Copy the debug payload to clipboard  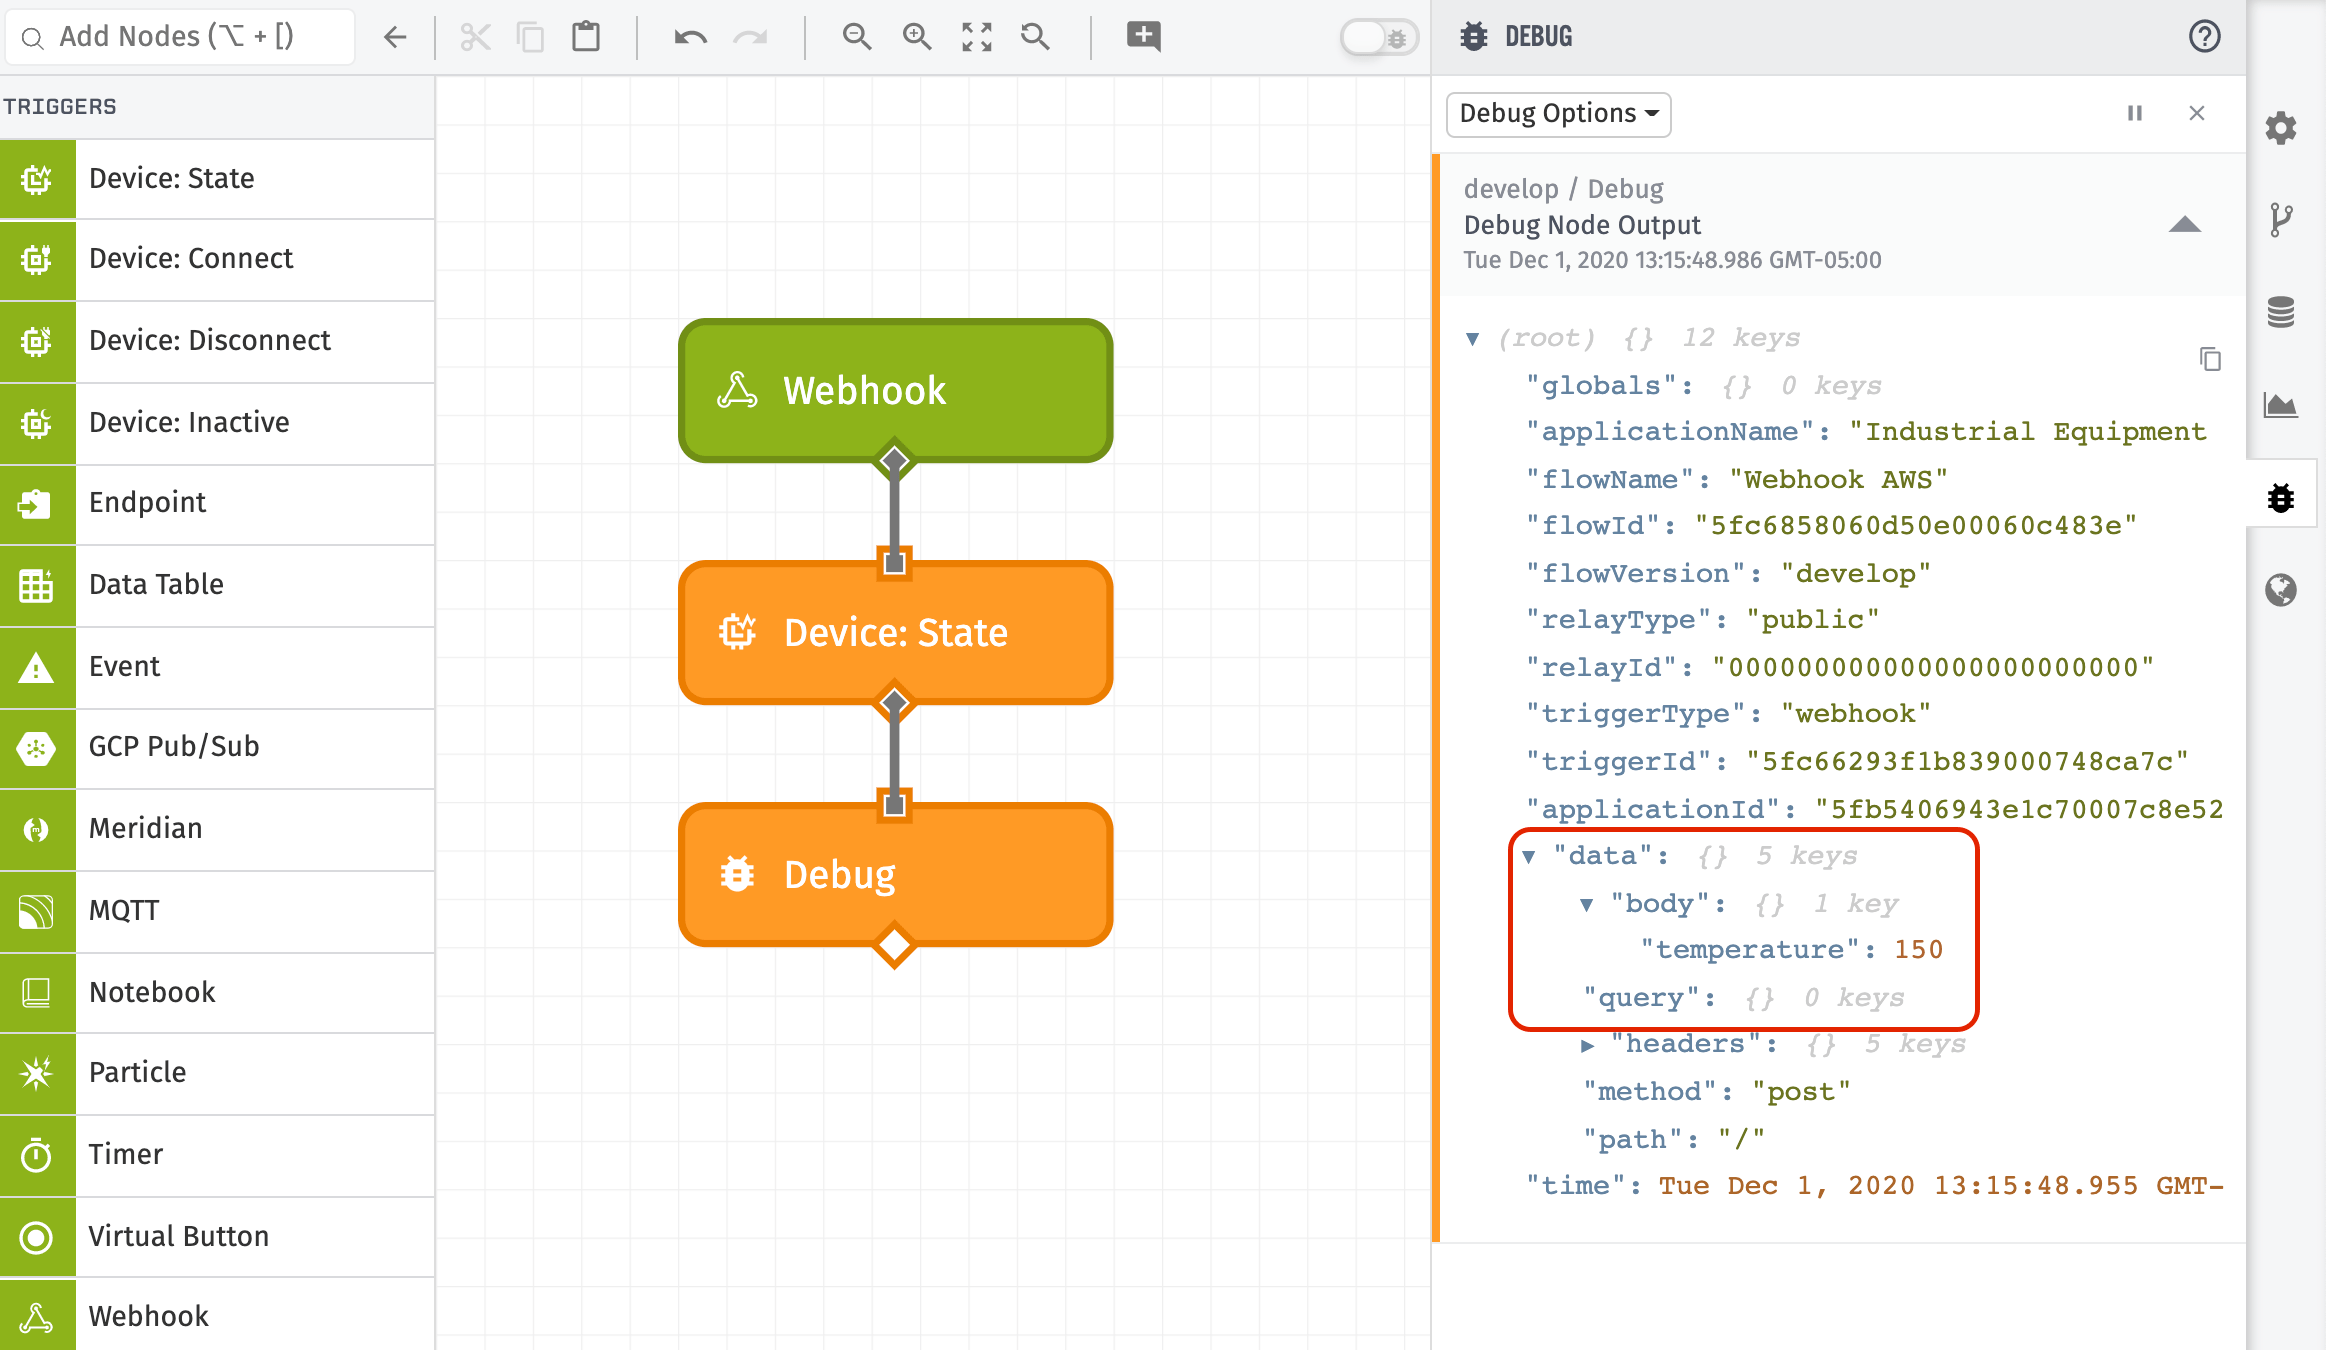pyautogui.click(x=2210, y=358)
